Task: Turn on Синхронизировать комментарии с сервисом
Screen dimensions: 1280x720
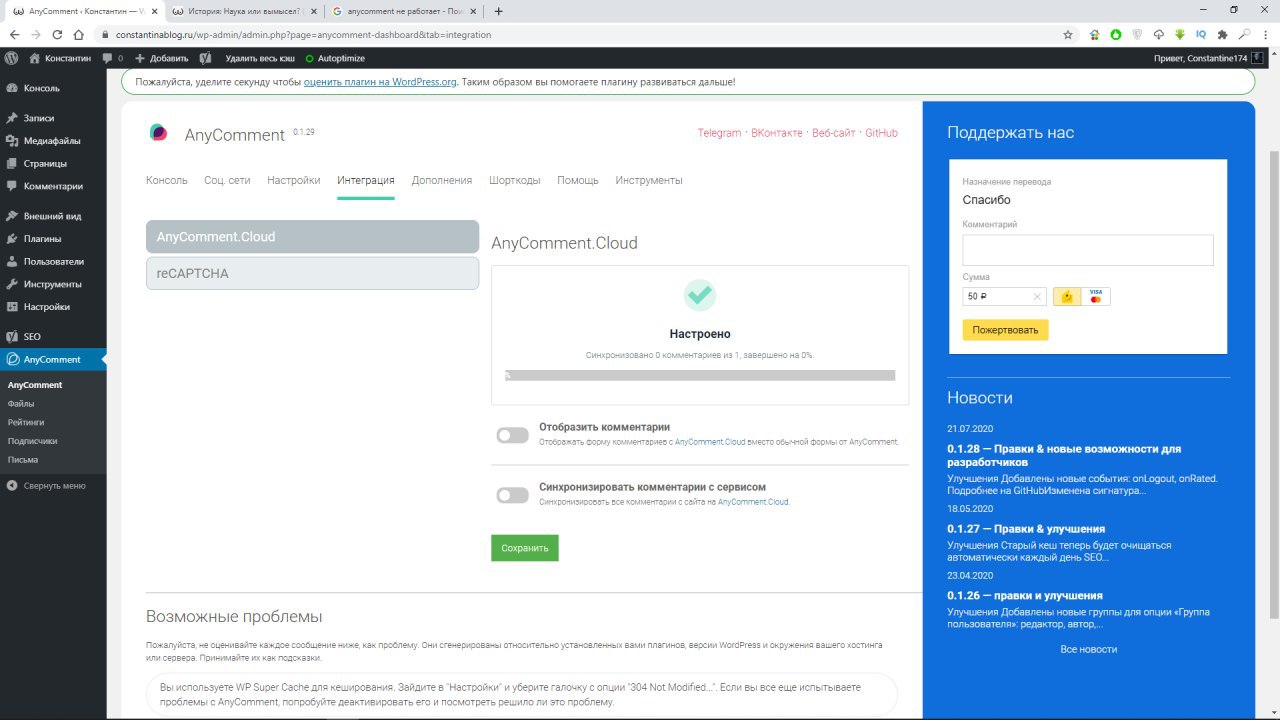Action: [x=512, y=495]
